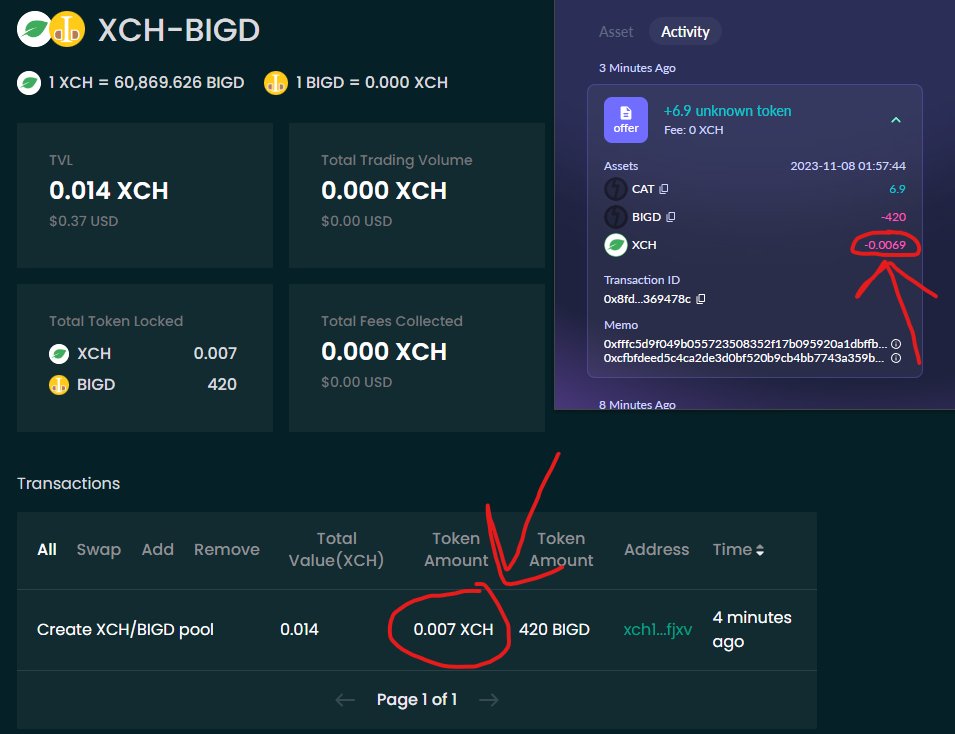This screenshot has width=955, height=734.
Task: Show All transactions
Action: point(47,549)
